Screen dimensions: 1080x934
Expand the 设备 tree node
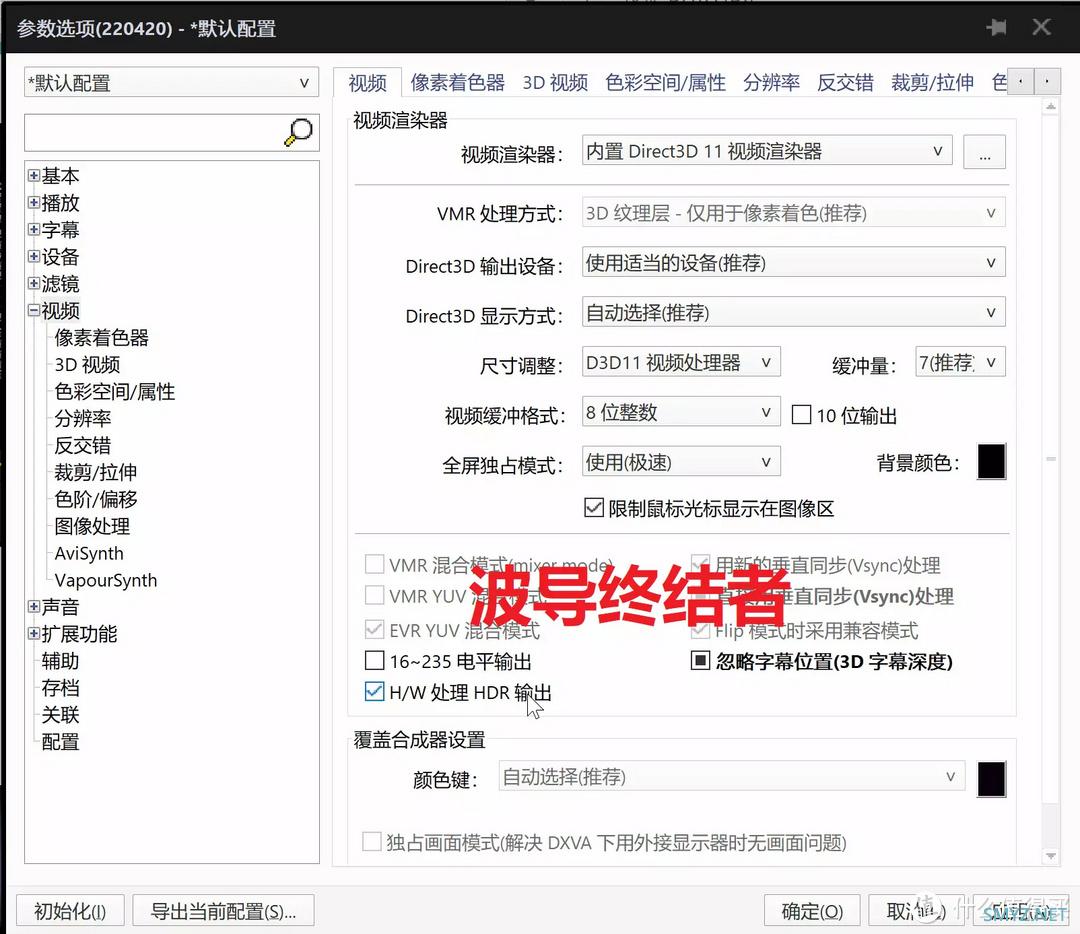click(34, 256)
